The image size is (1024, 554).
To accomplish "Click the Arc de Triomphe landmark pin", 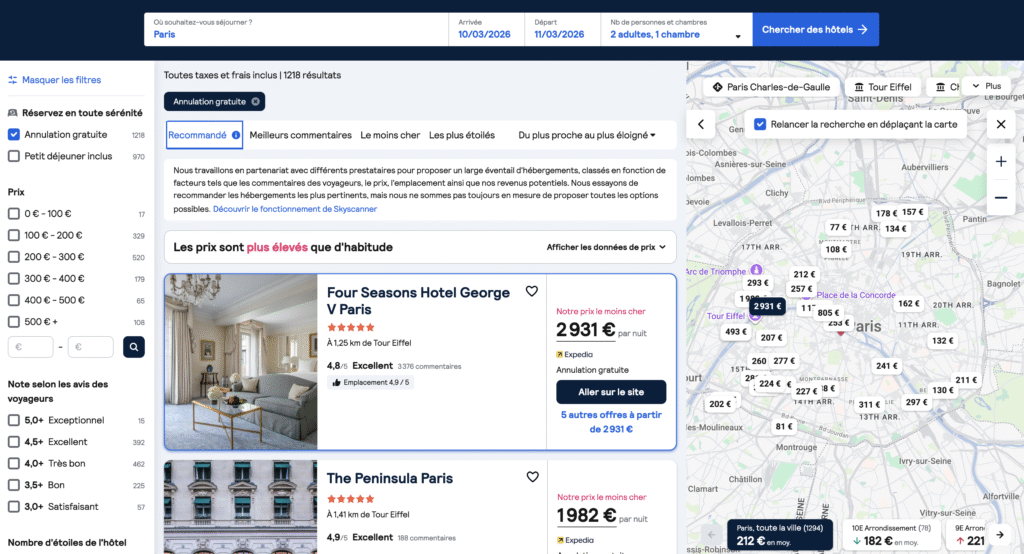I will pyautogui.click(x=756, y=270).
